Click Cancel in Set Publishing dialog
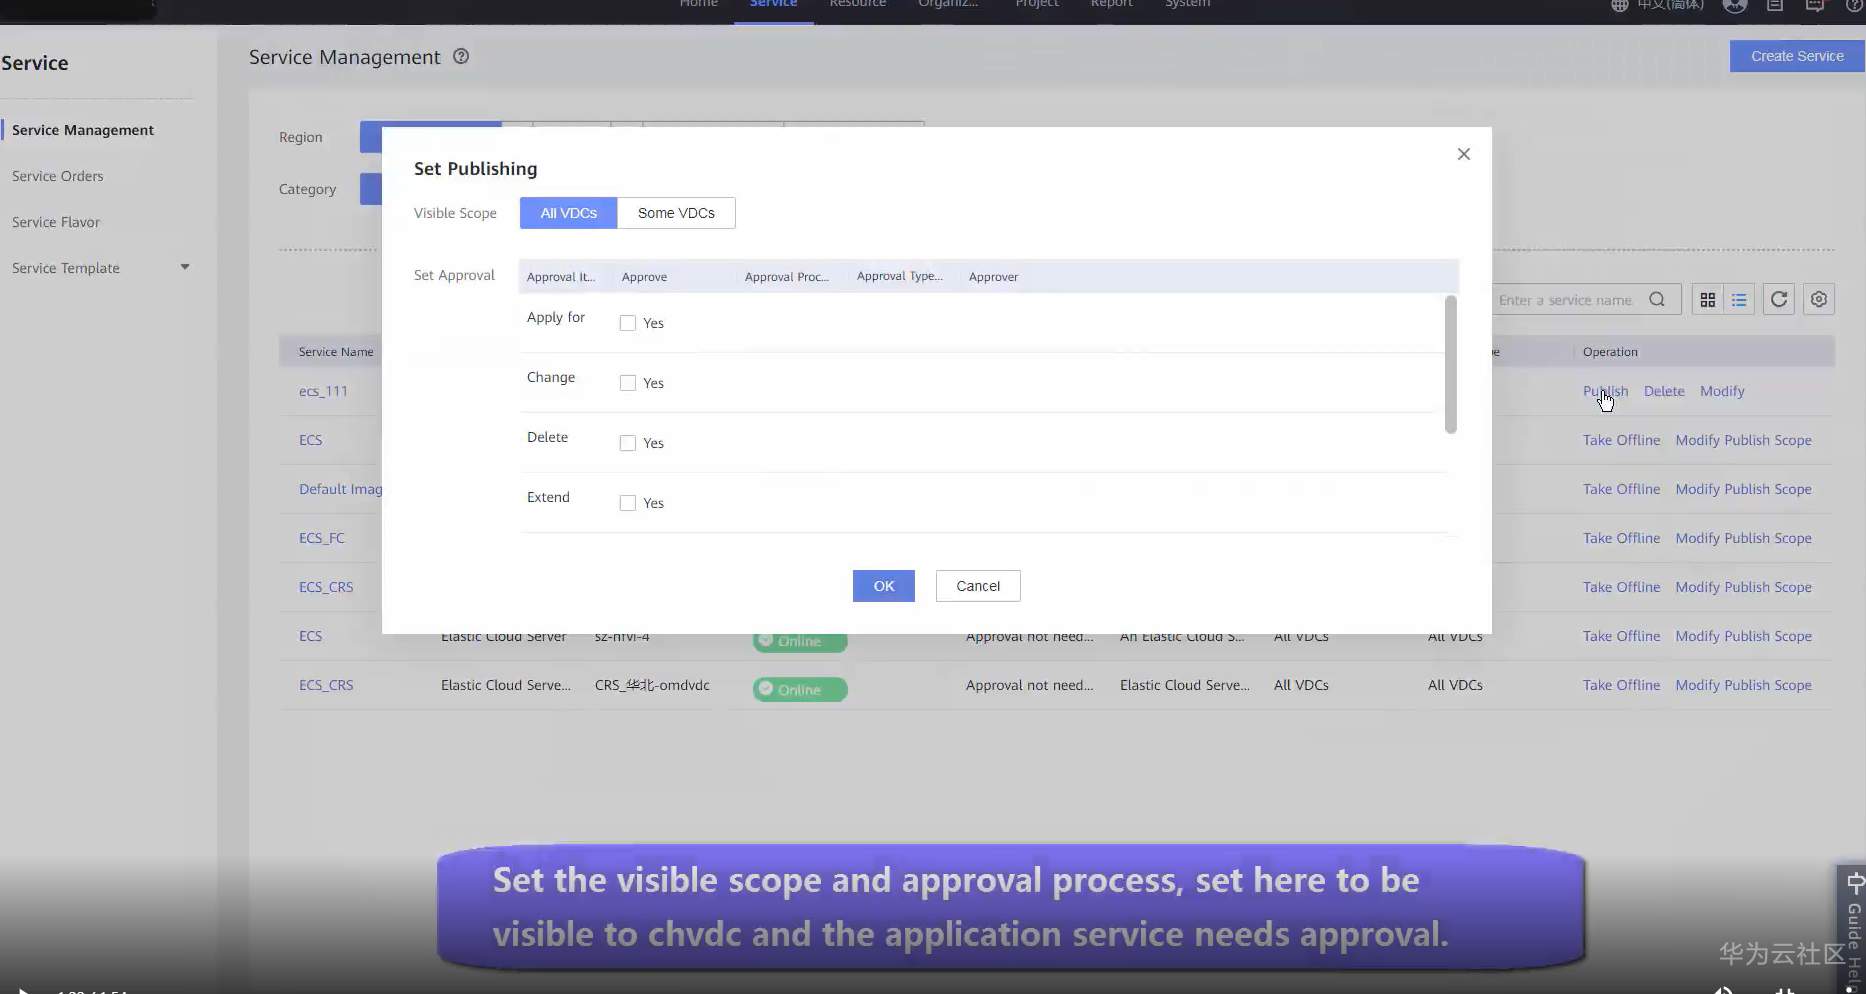Viewport: 1866px width, 994px height. pos(978,586)
